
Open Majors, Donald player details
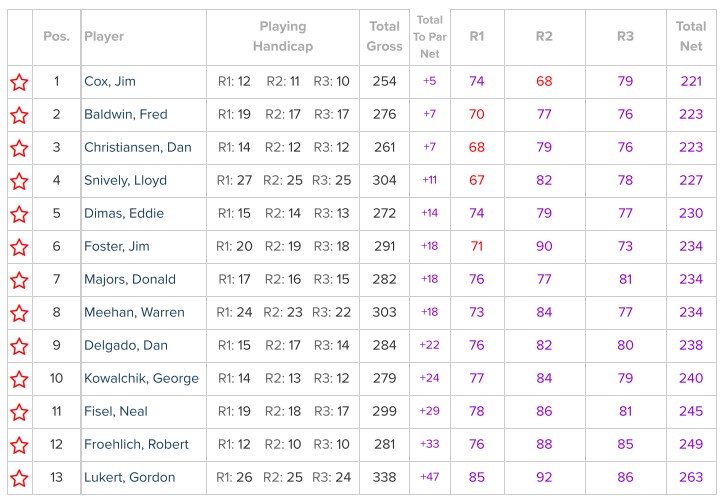[x=130, y=279]
